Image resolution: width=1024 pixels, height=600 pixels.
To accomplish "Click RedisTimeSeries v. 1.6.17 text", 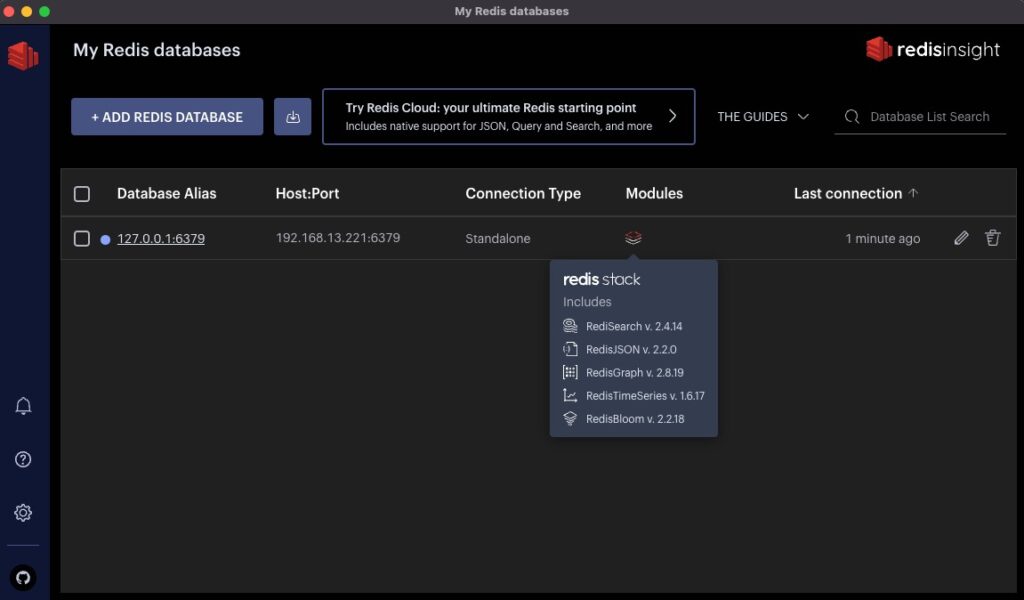I will (645, 396).
